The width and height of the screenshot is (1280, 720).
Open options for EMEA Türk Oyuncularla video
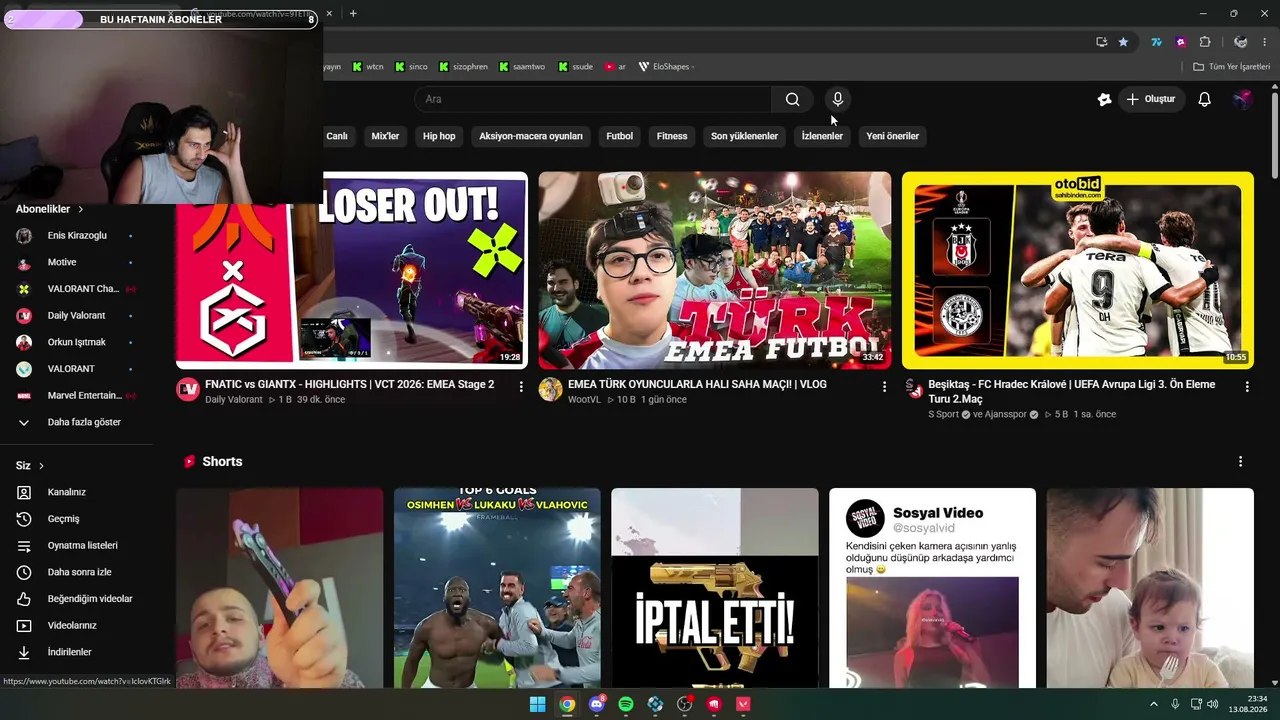click(x=884, y=386)
